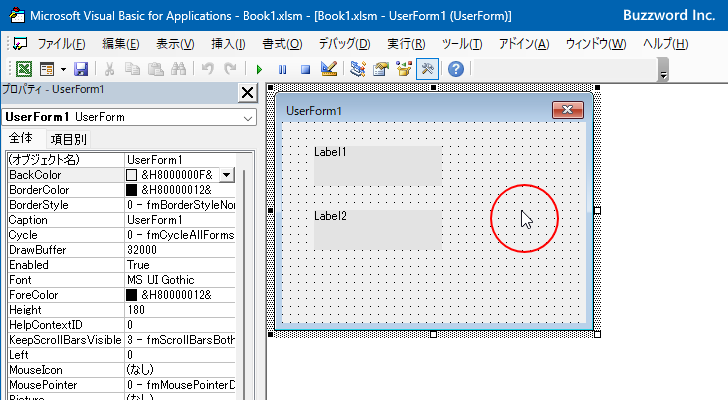Image resolution: width=728 pixels, height=400 pixels.
Task: Select the KeepScrollBarsVisible property row
Action: pyautogui.click(x=122, y=340)
